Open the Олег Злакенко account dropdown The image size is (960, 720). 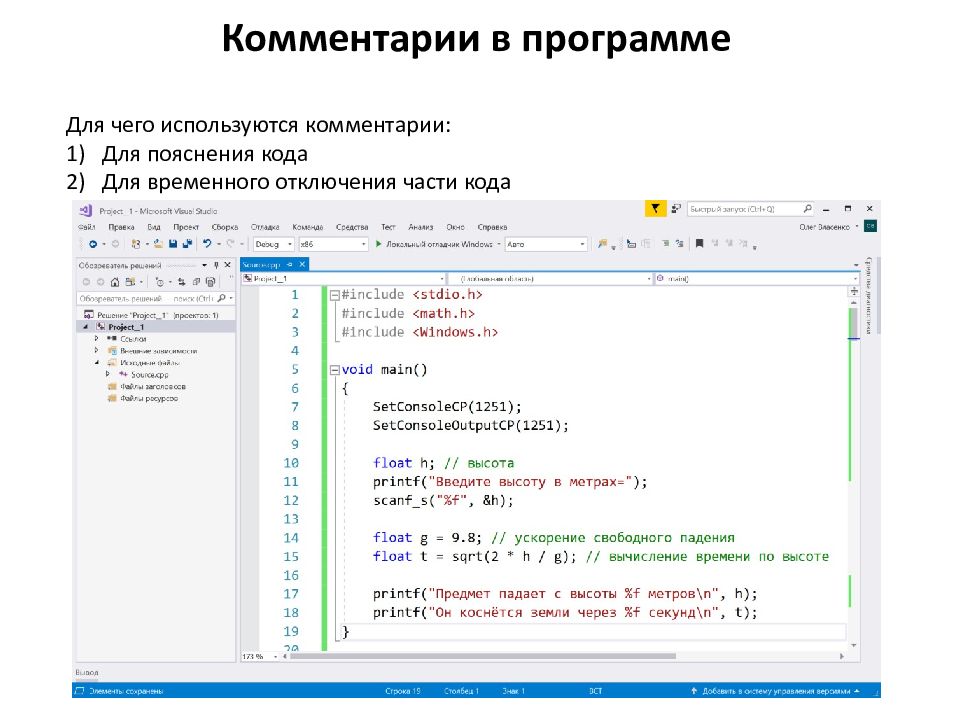[x=829, y=227]
